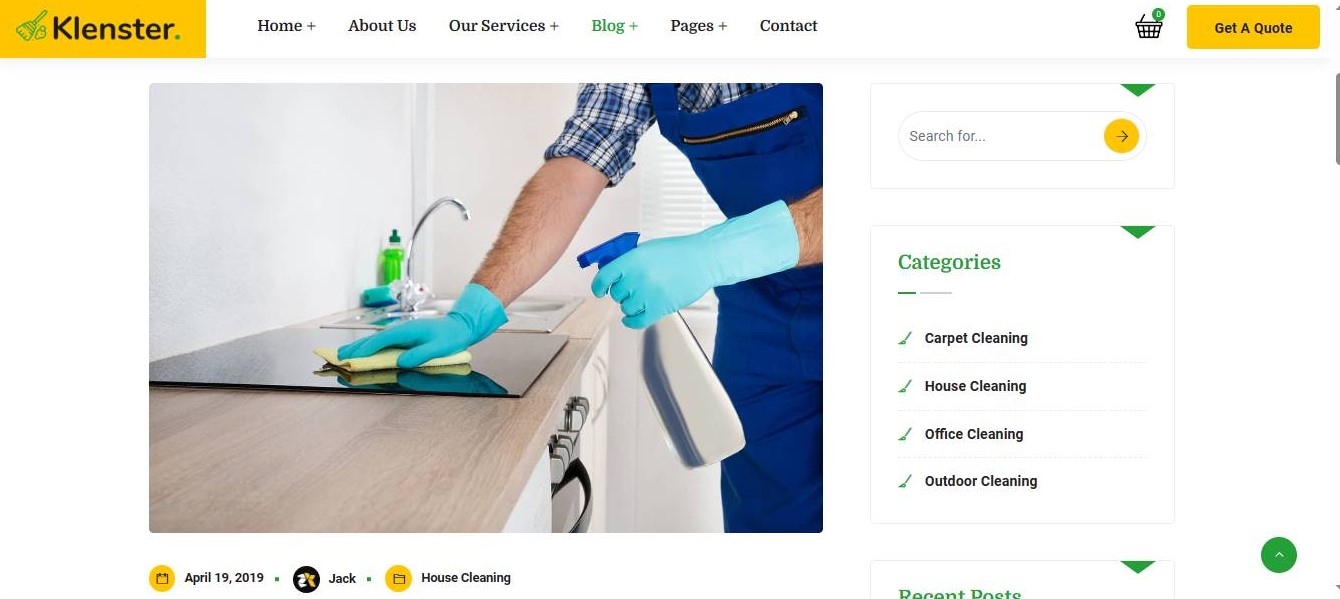Image resolution: width=1340 pixels, height=599 pixels.
Task: Expand the Home menu dropdown
Action: pyautogui.click(x=286, y=26)
